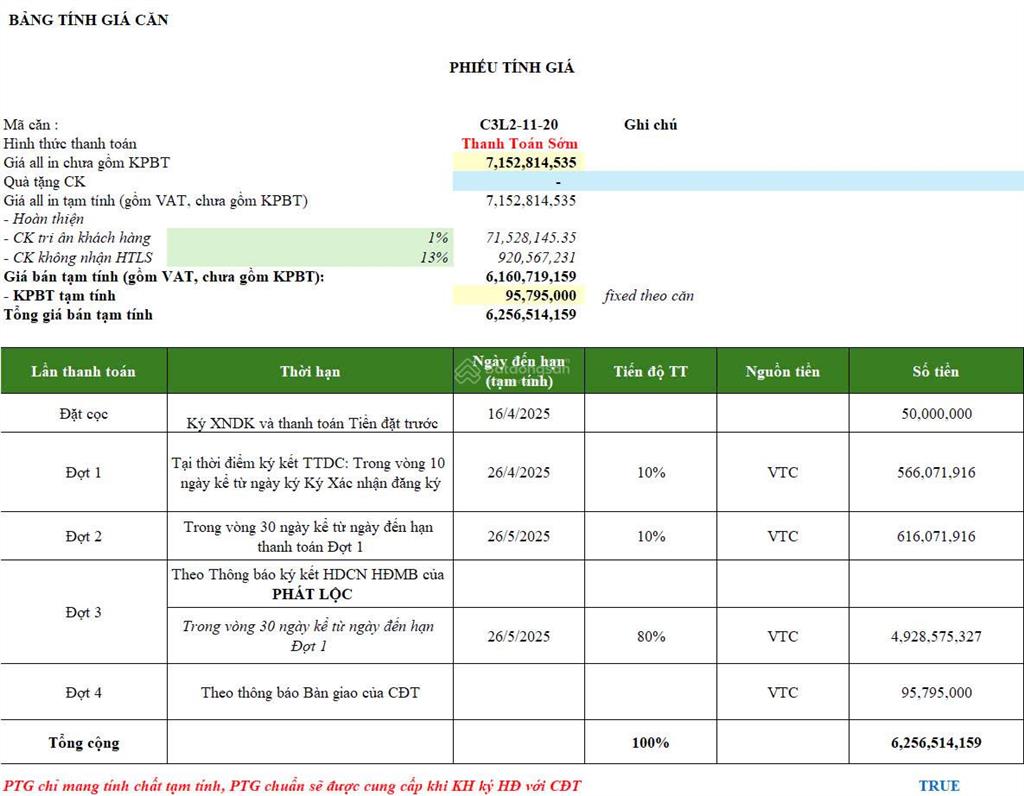This screenshot has width=1024, height=796.
Task: Select the red PTG disclaimer note
Action: [x=292, y=786]
